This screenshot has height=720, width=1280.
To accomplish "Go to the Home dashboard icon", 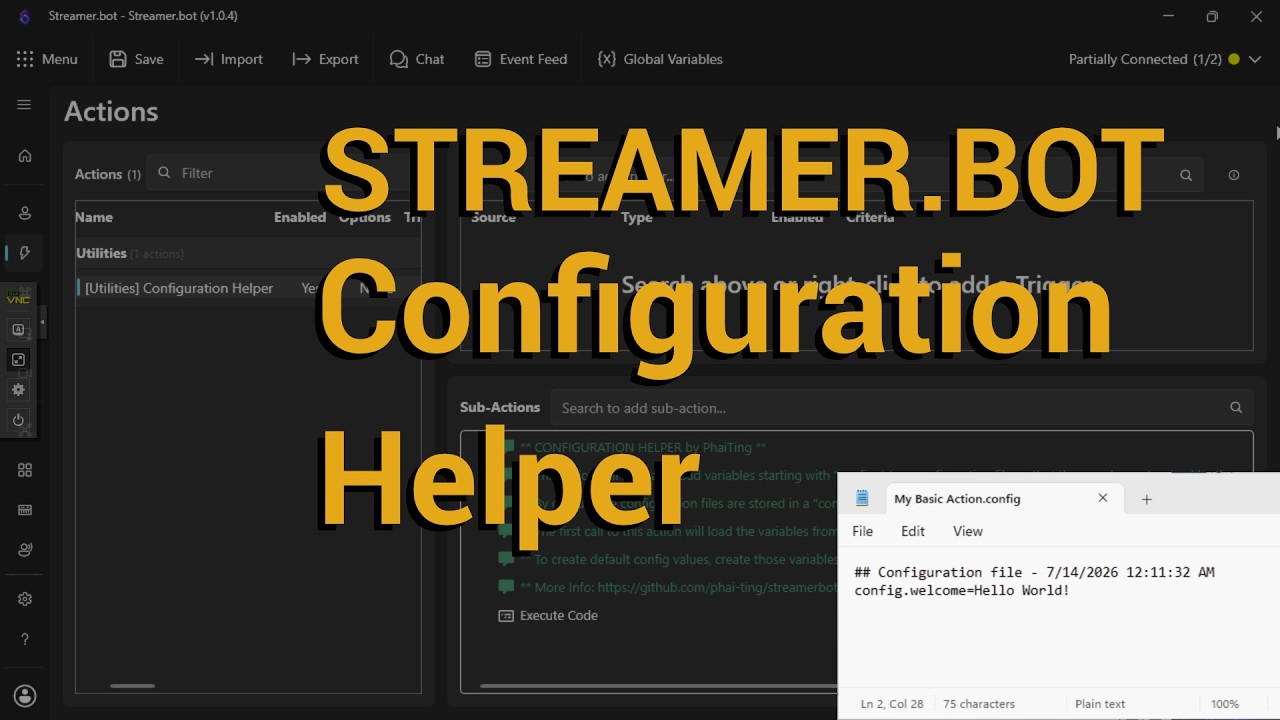I will point(25,156).
